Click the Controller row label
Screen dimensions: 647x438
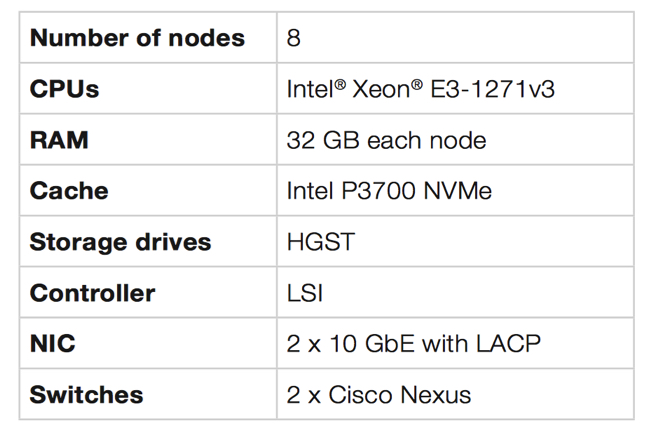tap(92, 293)
